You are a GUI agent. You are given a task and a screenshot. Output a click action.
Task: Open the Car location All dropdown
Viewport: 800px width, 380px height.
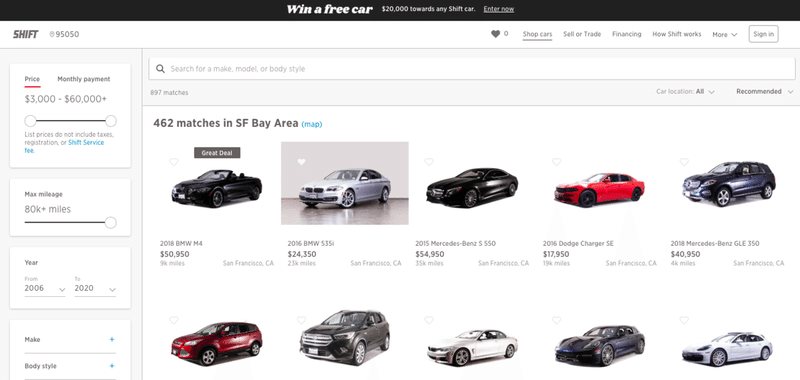point(685,92)
